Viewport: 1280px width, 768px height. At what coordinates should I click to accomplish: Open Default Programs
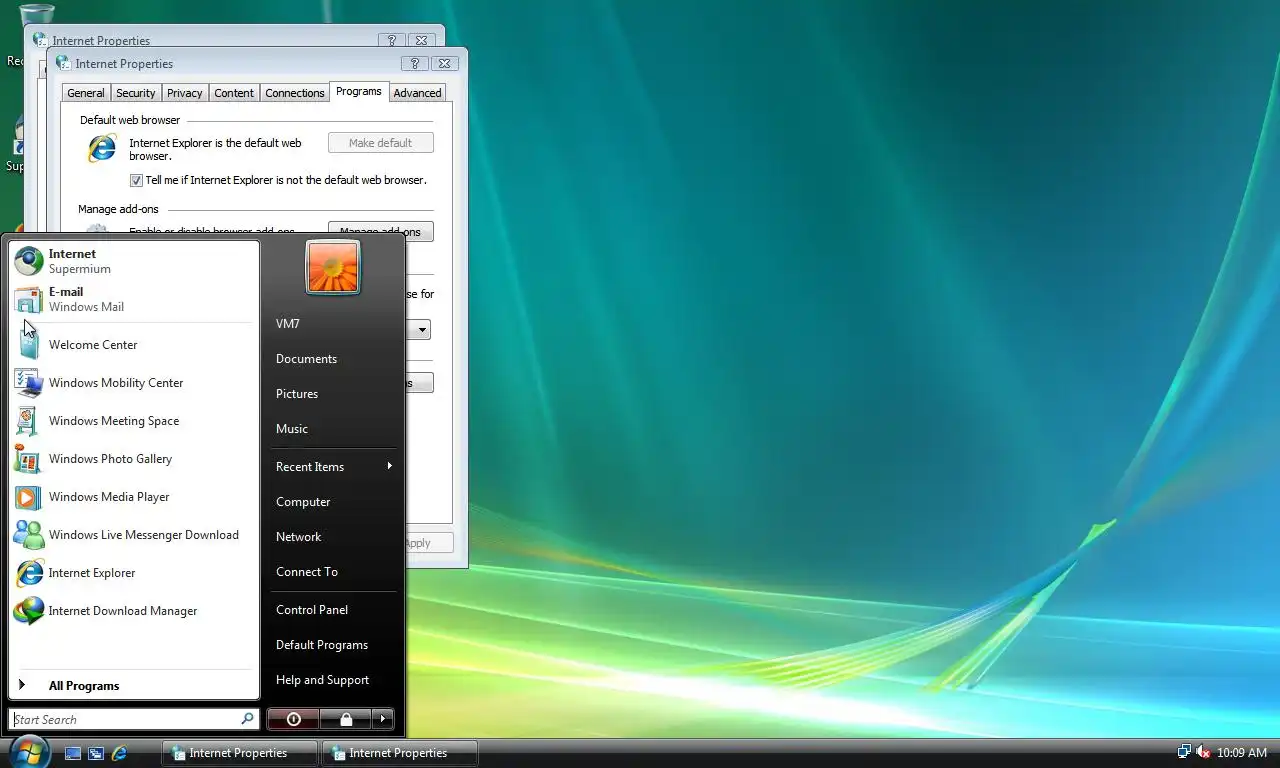(x=333, y=645)
